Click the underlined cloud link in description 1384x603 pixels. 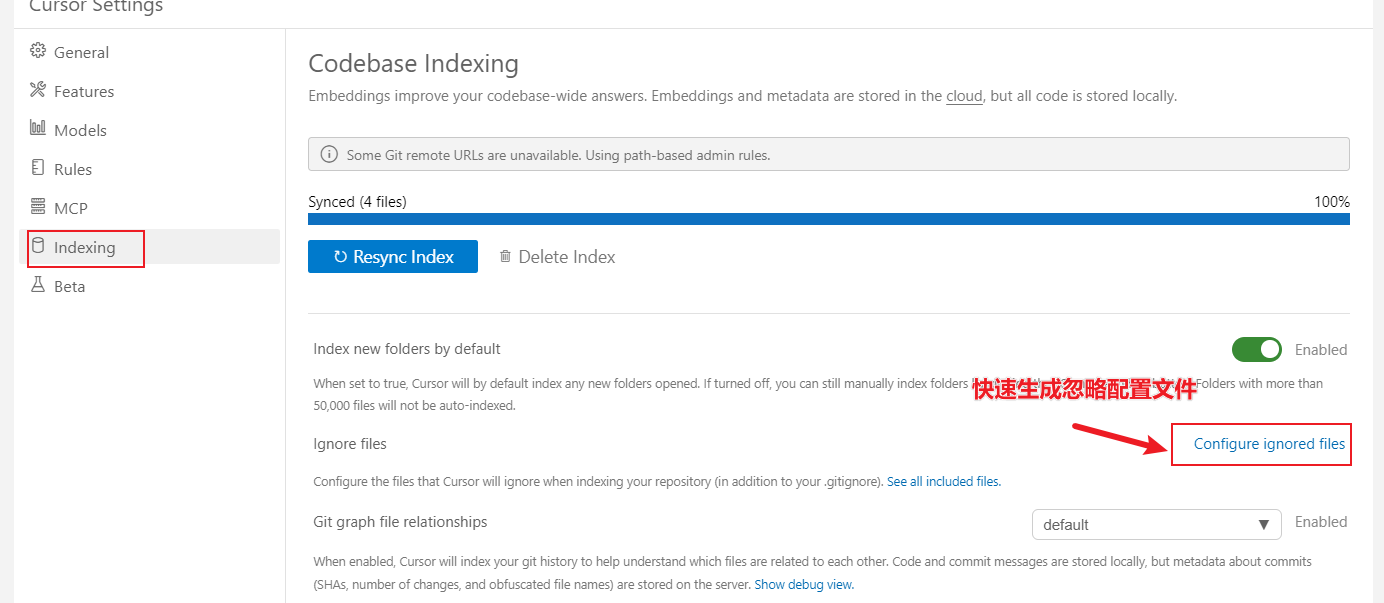[x=964, y=97]
